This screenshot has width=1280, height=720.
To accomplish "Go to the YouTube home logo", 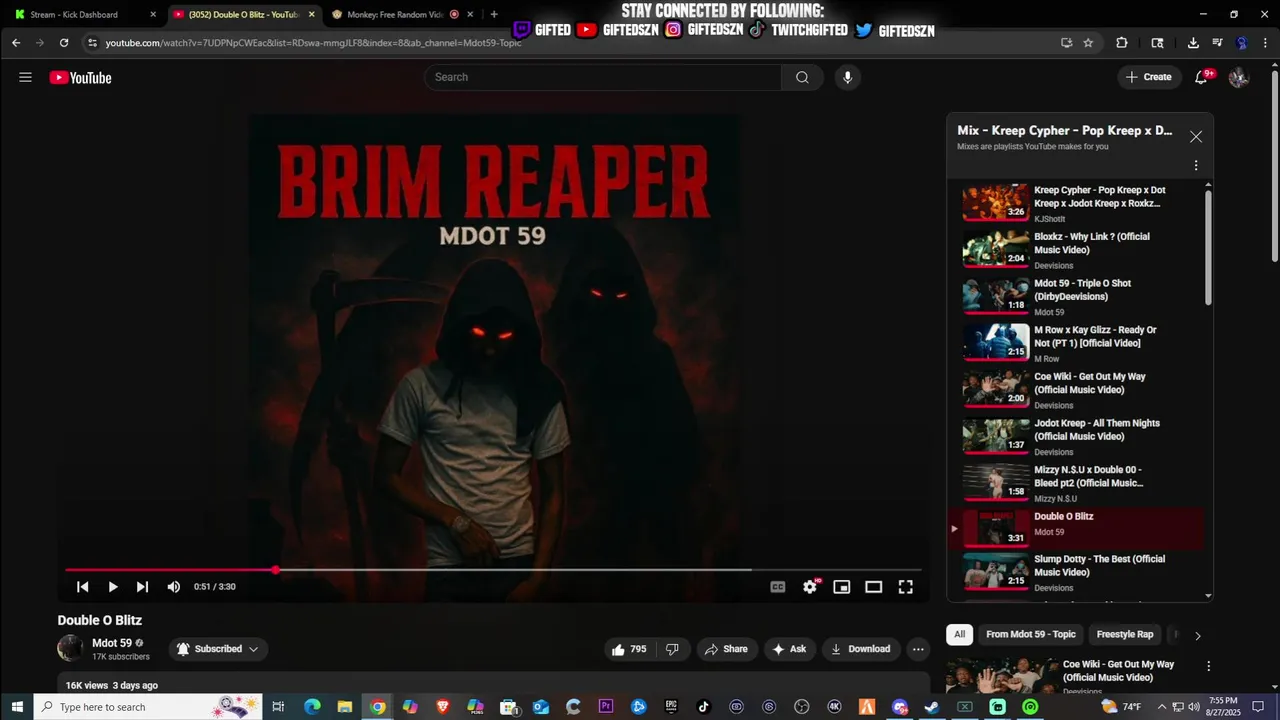I will click(80, 78).
